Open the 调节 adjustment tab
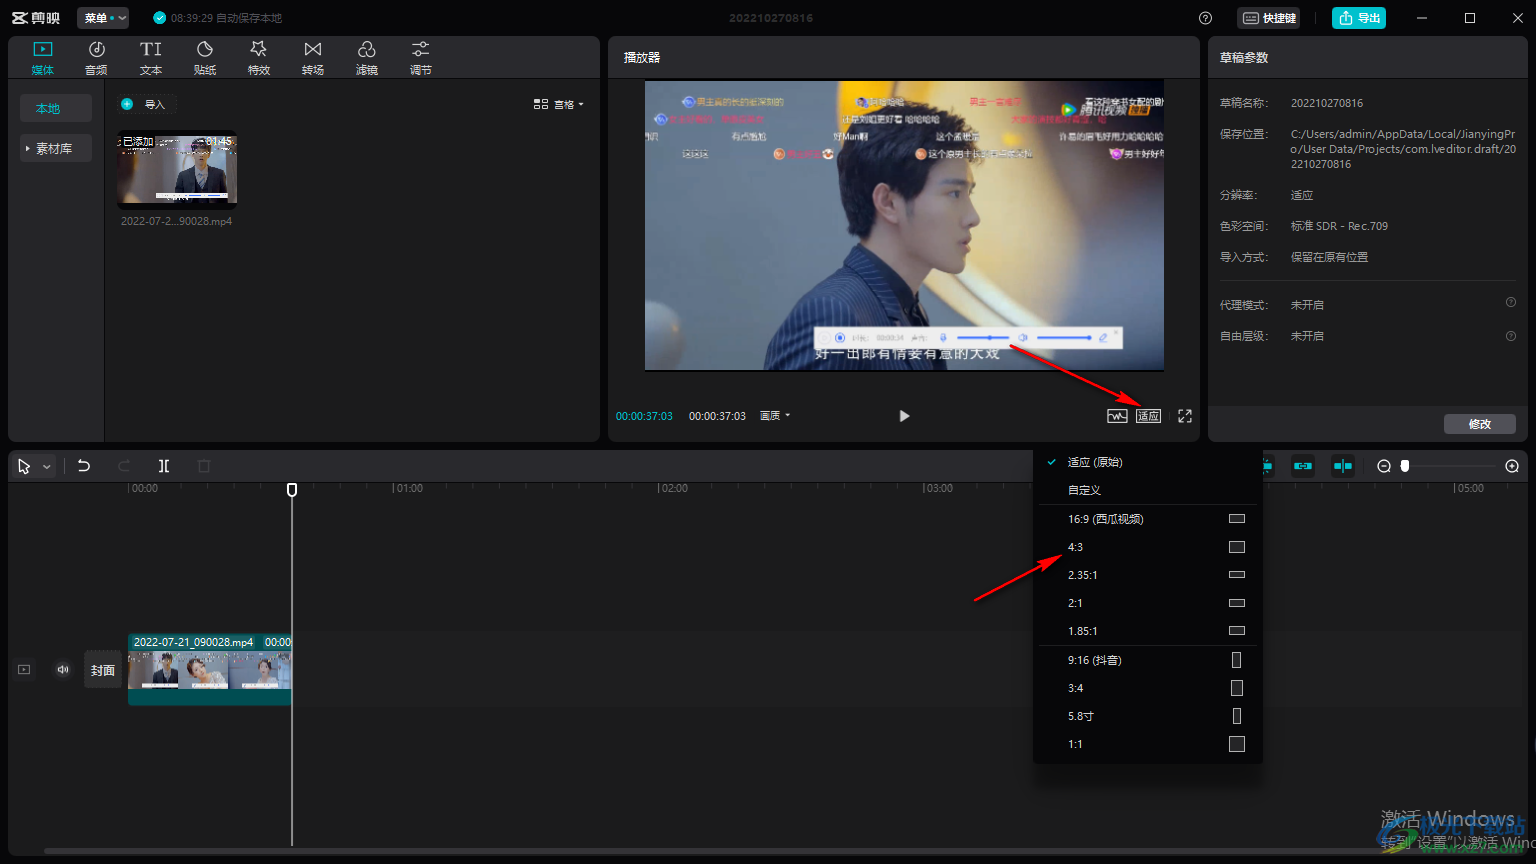1536x864 pixels. tap(421, 58)
